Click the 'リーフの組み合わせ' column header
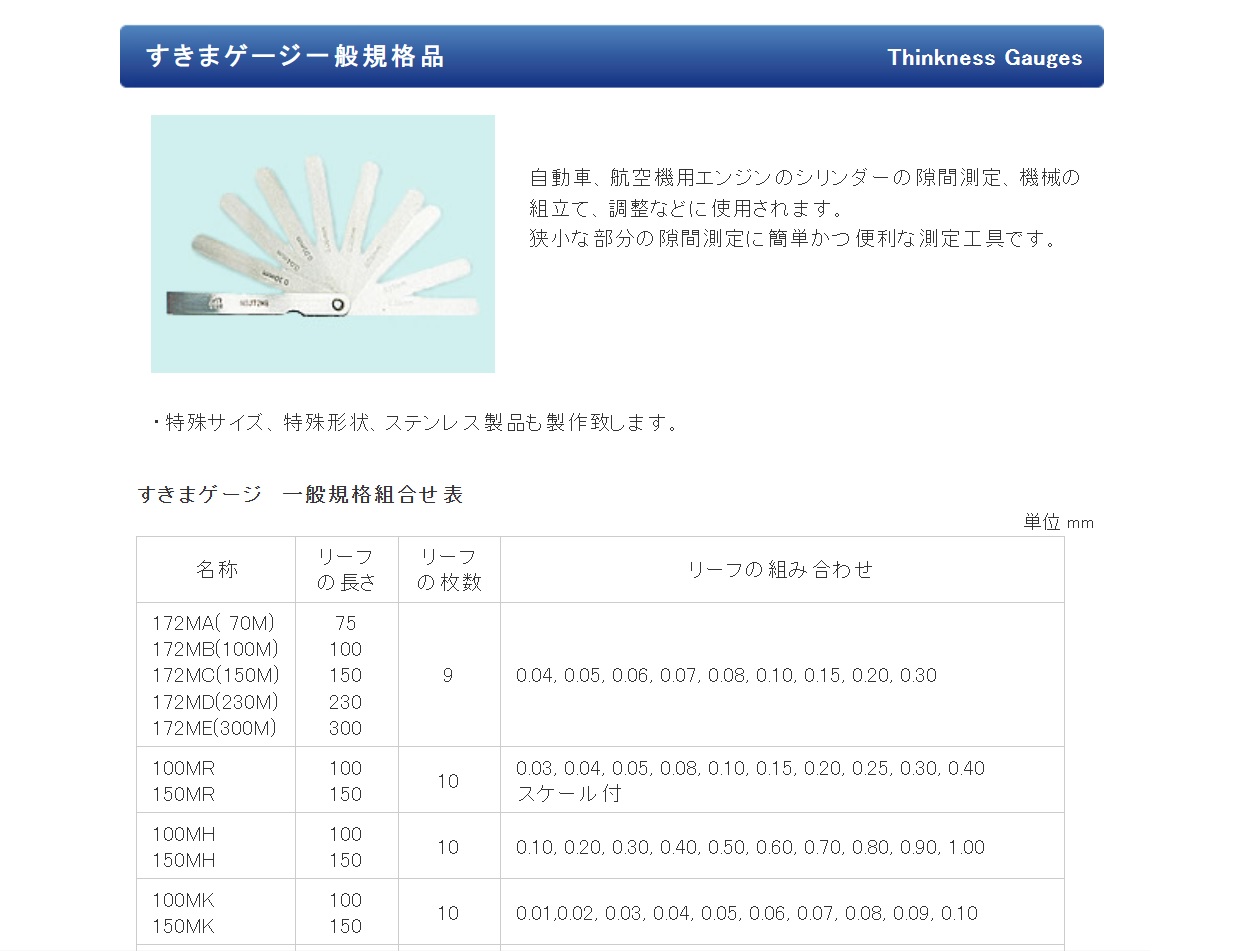 [x=781, y=570]
